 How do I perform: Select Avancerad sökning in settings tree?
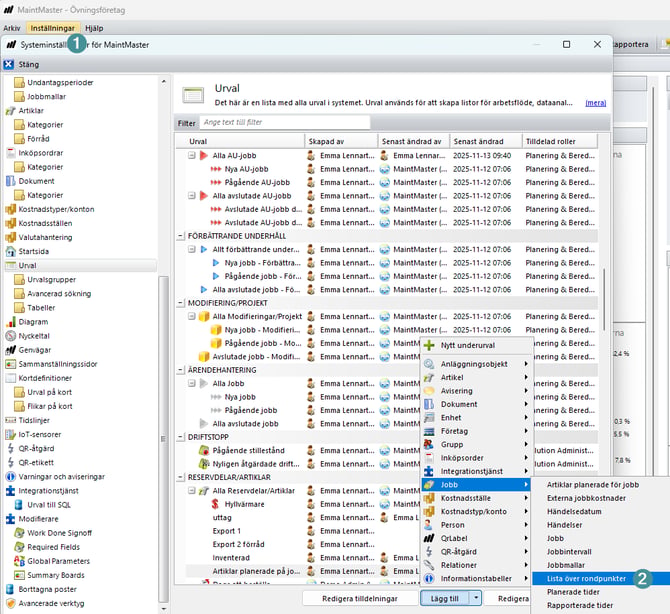[59, 294]
